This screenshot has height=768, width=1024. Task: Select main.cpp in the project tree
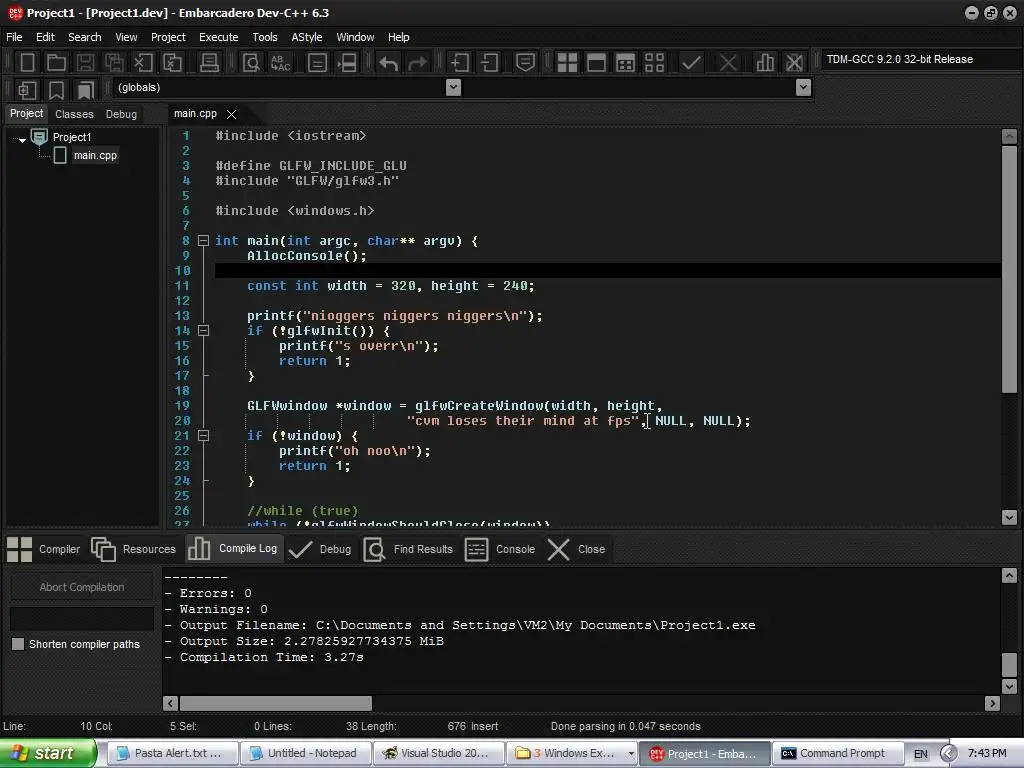click(x=95, y=155)
